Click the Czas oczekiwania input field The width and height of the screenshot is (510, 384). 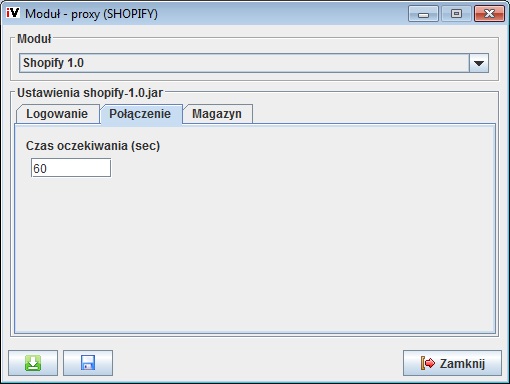pos(71,168)
